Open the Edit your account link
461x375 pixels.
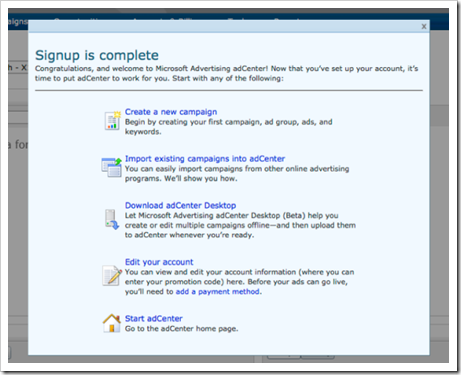[159, 262]
